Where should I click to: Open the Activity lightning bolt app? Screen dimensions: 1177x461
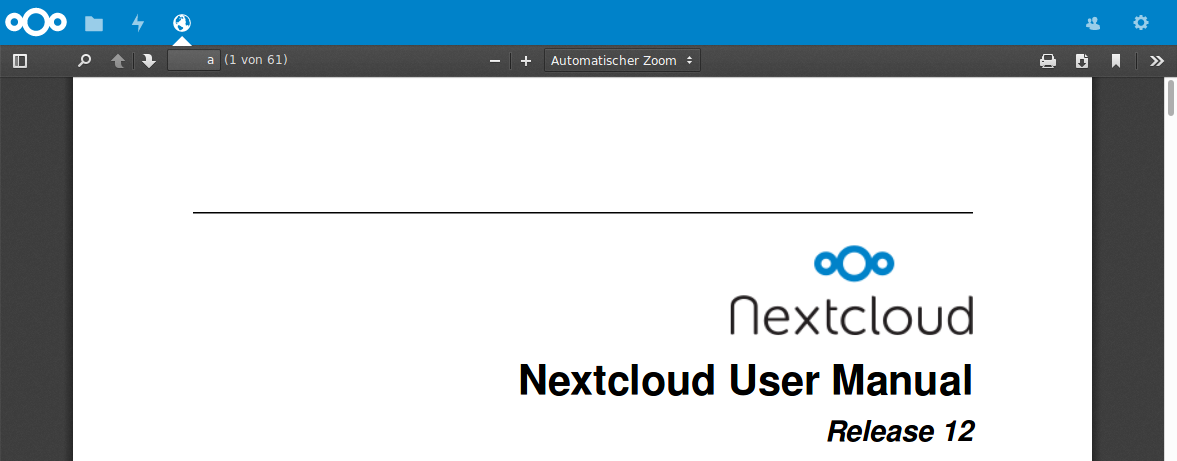(x=138, y=23)
